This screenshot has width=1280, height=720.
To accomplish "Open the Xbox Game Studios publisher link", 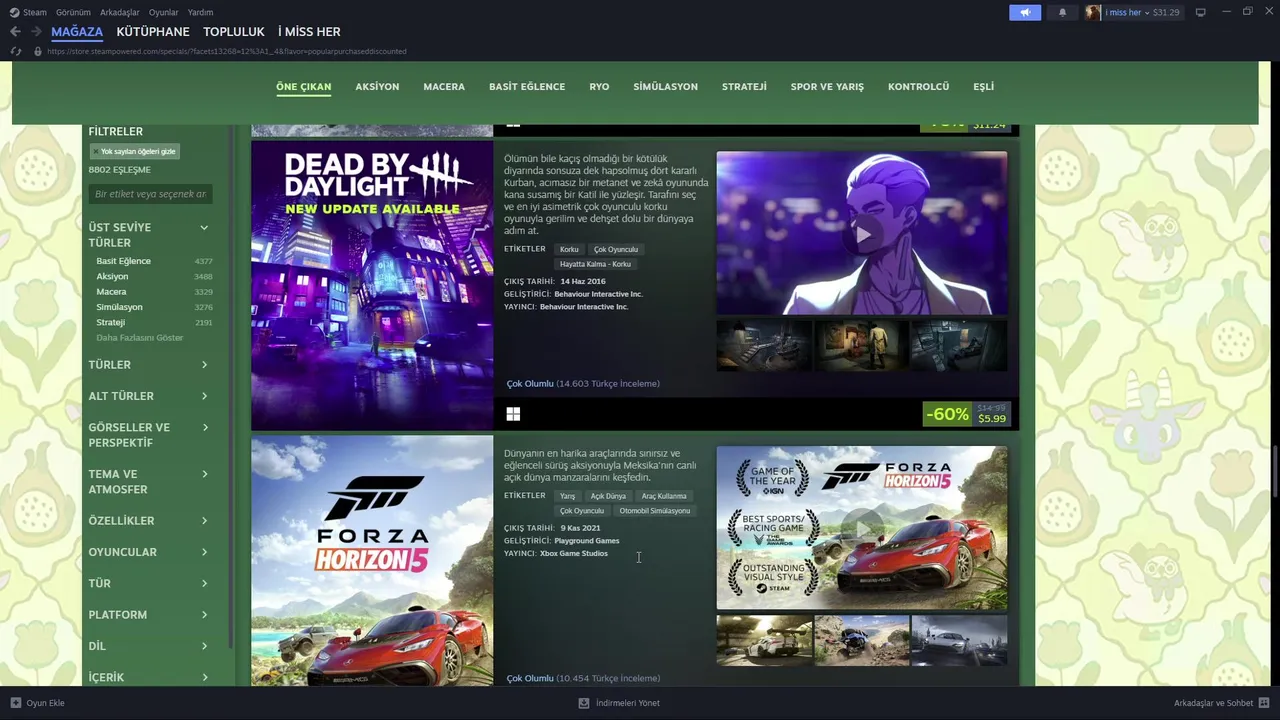I will pyautogui.click(x=574, y=554).
